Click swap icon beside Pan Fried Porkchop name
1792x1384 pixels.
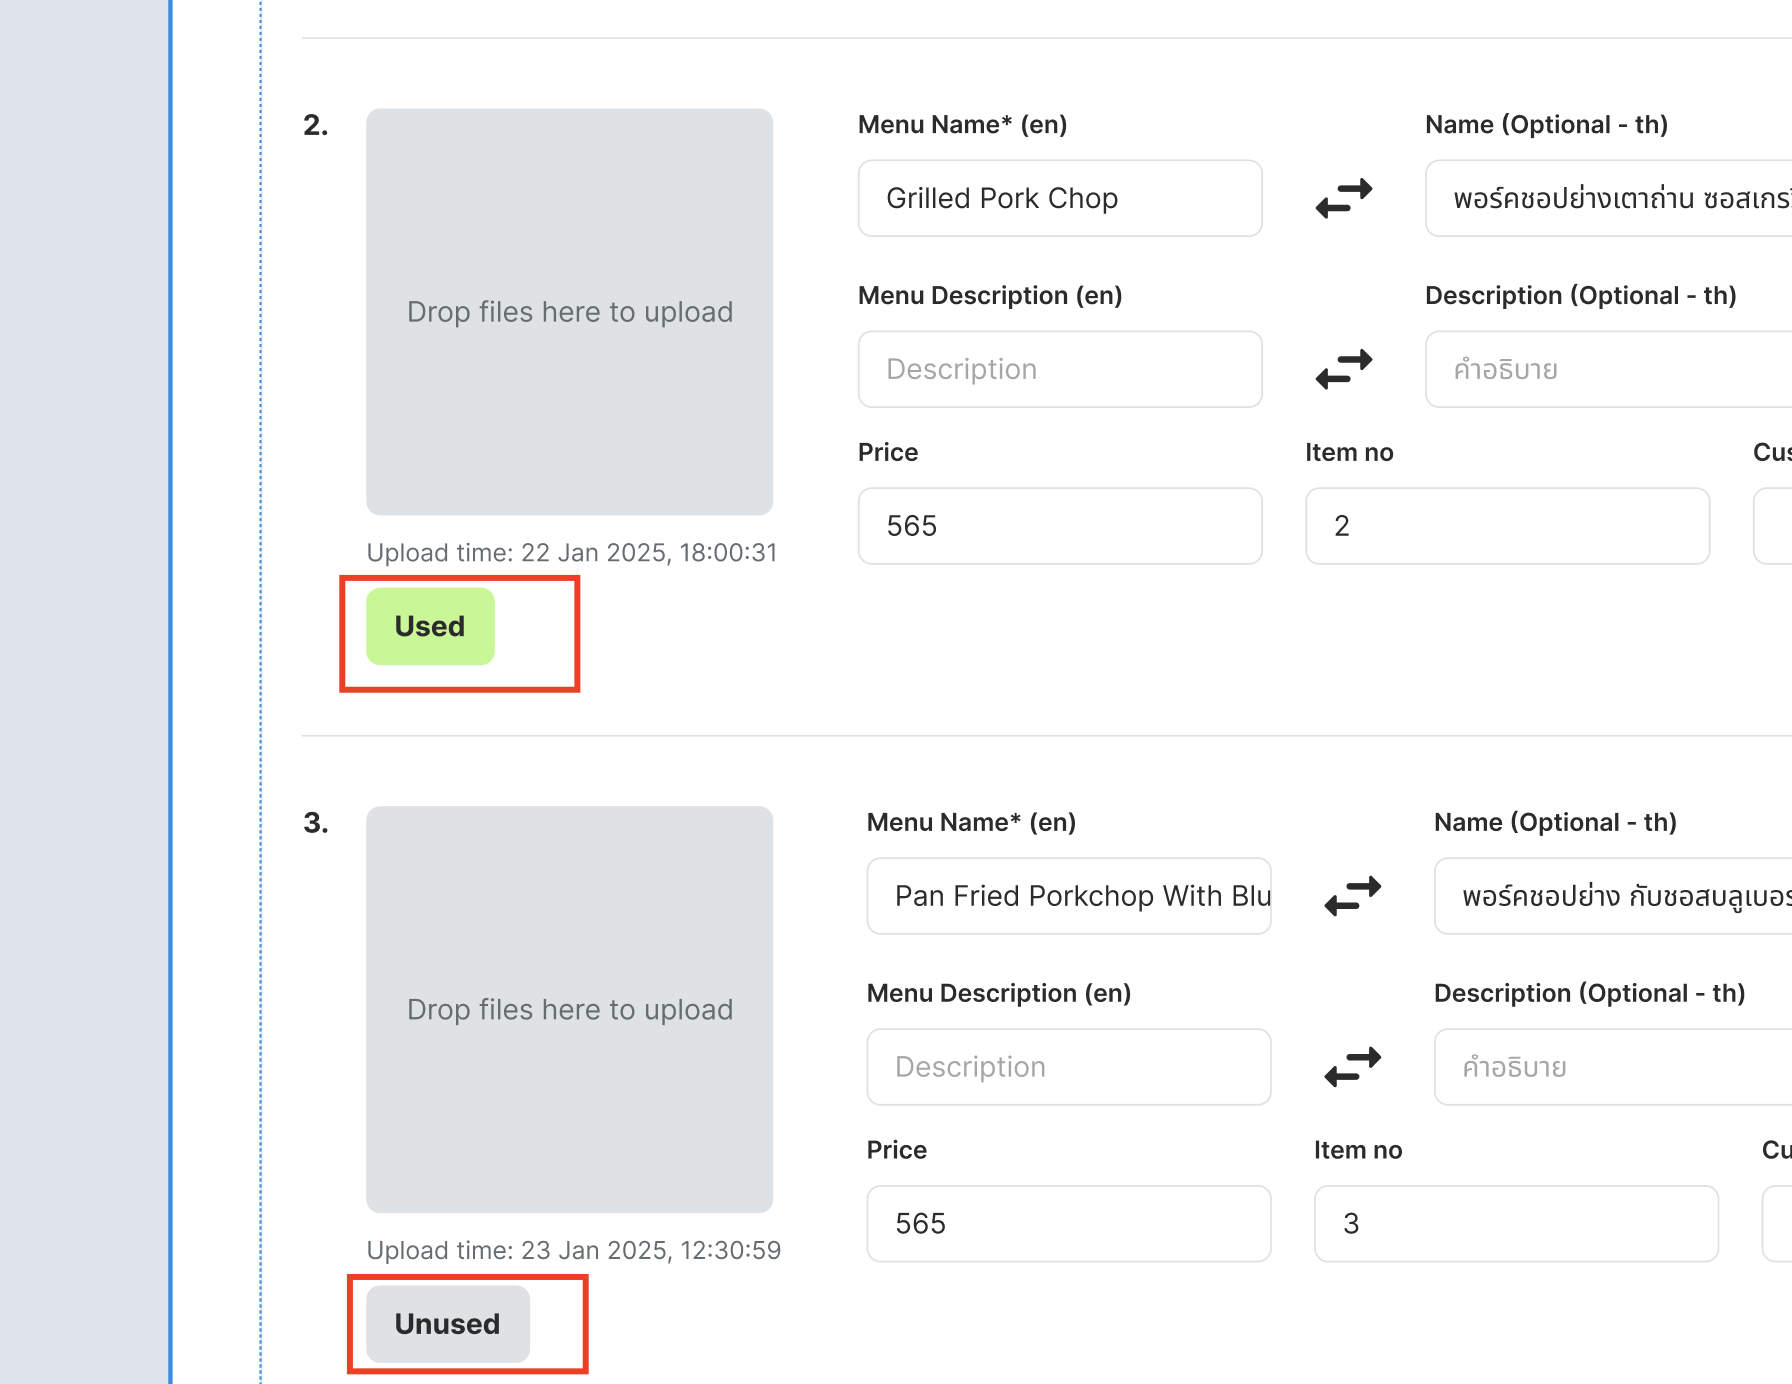(1352, 896)
